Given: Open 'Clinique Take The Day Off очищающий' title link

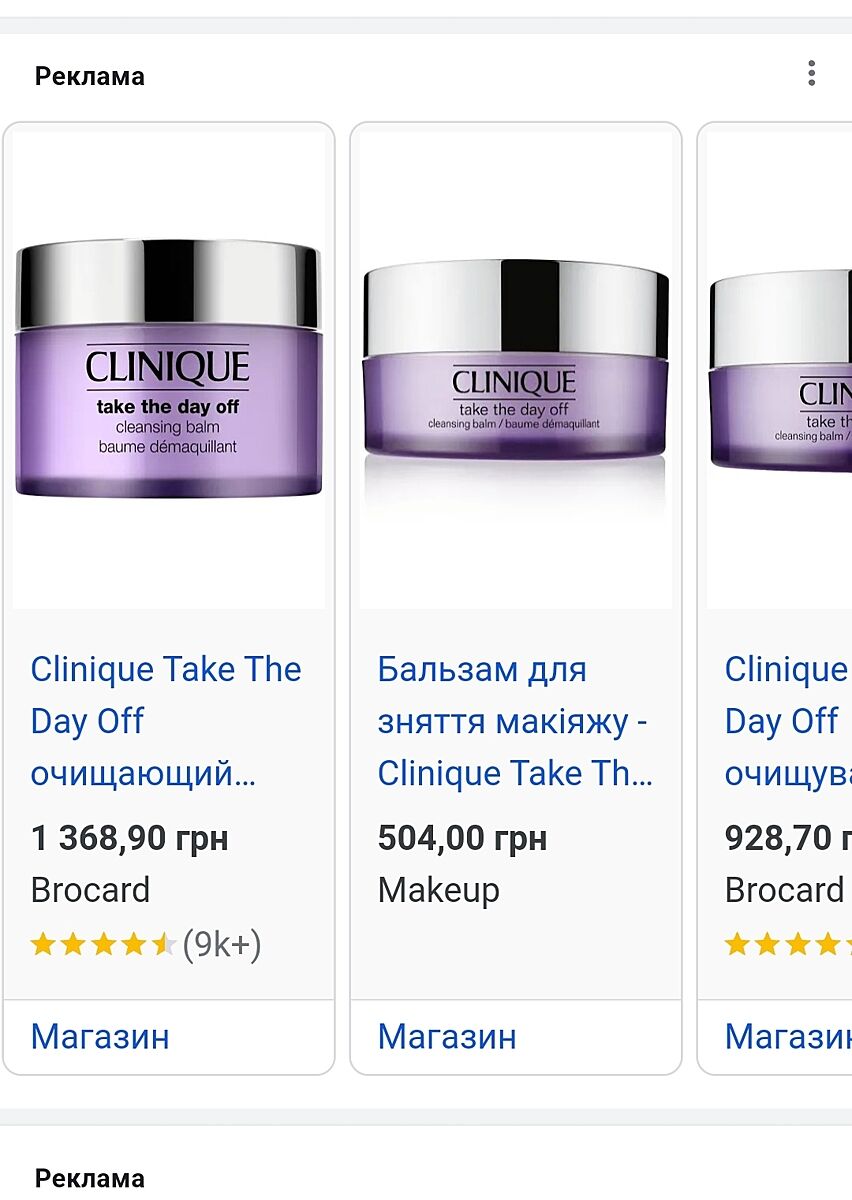Looking at the screenshot, I should click(166, 721).
